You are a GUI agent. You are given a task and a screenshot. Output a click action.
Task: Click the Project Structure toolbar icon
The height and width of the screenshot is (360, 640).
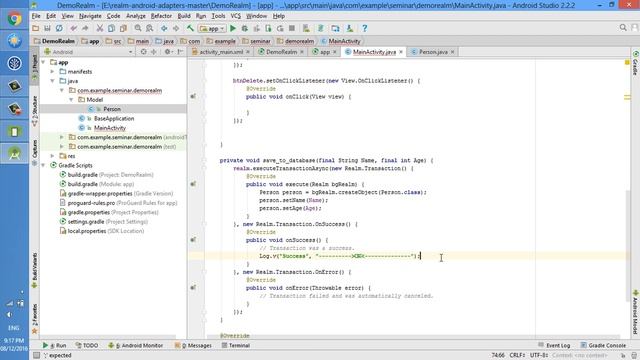[335, 29]
